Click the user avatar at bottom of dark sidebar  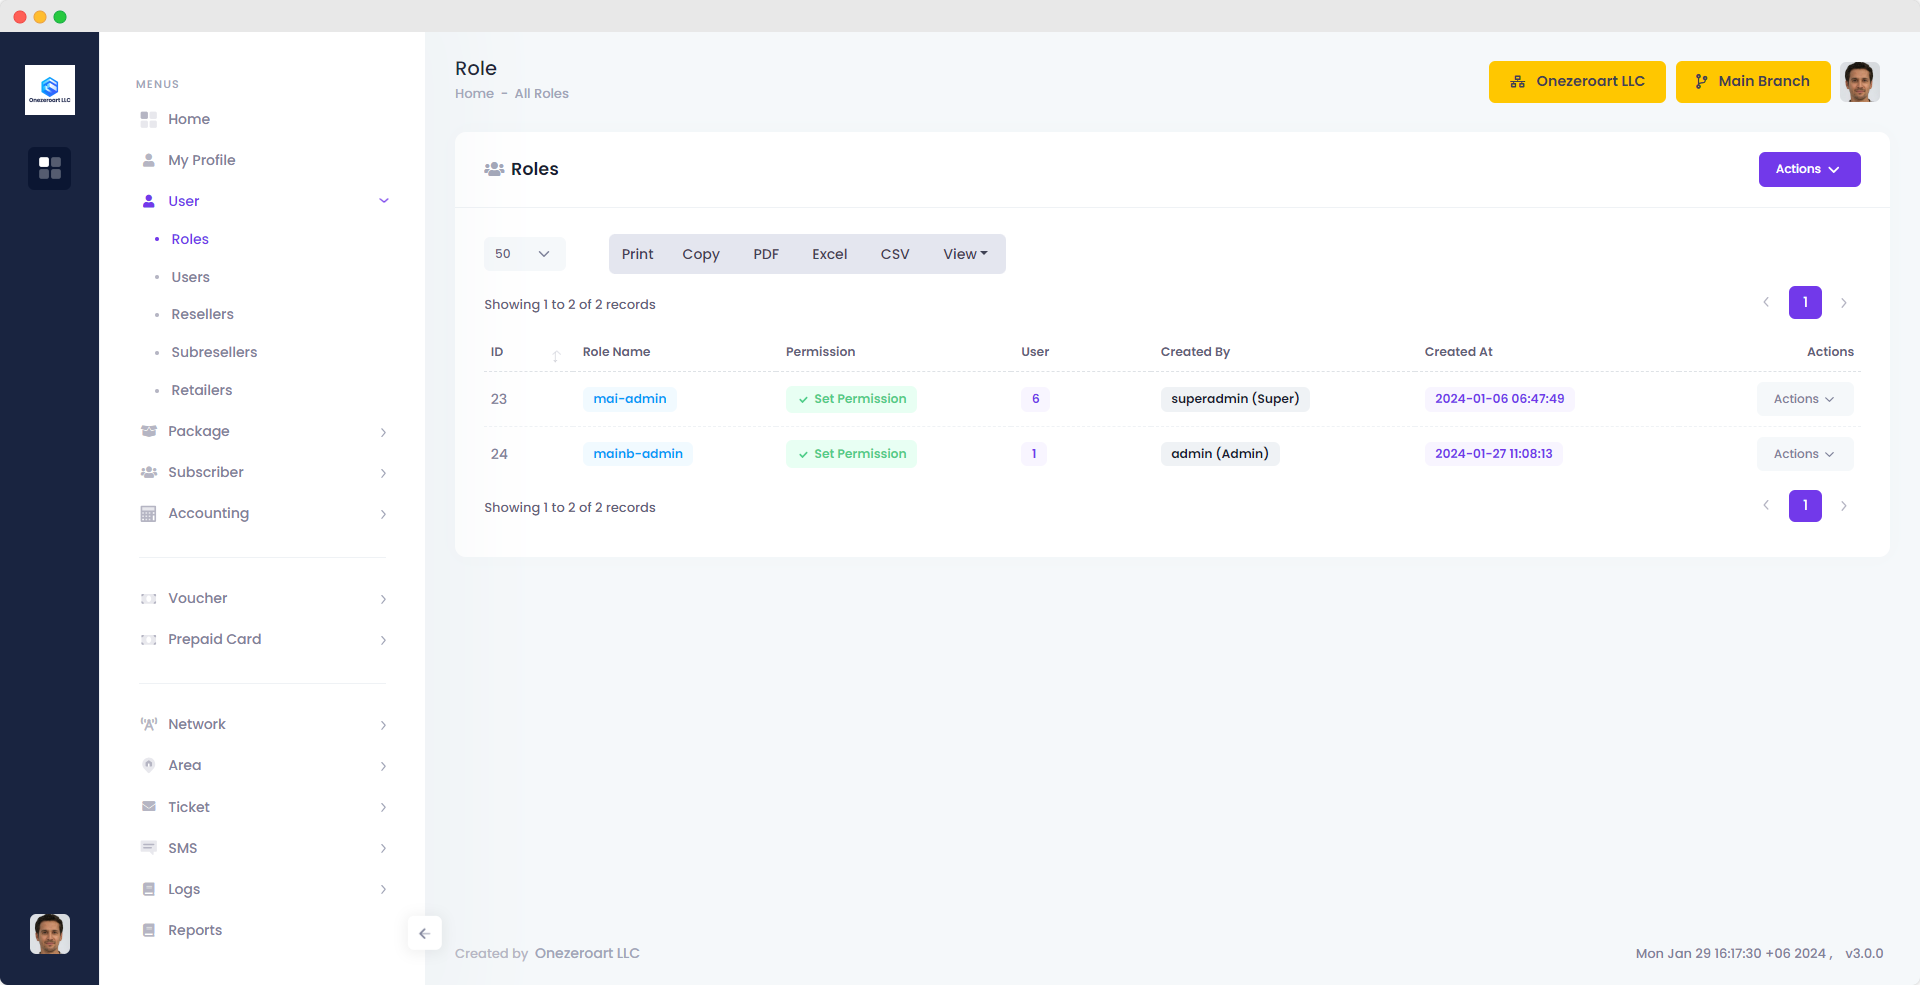point(50,934)
